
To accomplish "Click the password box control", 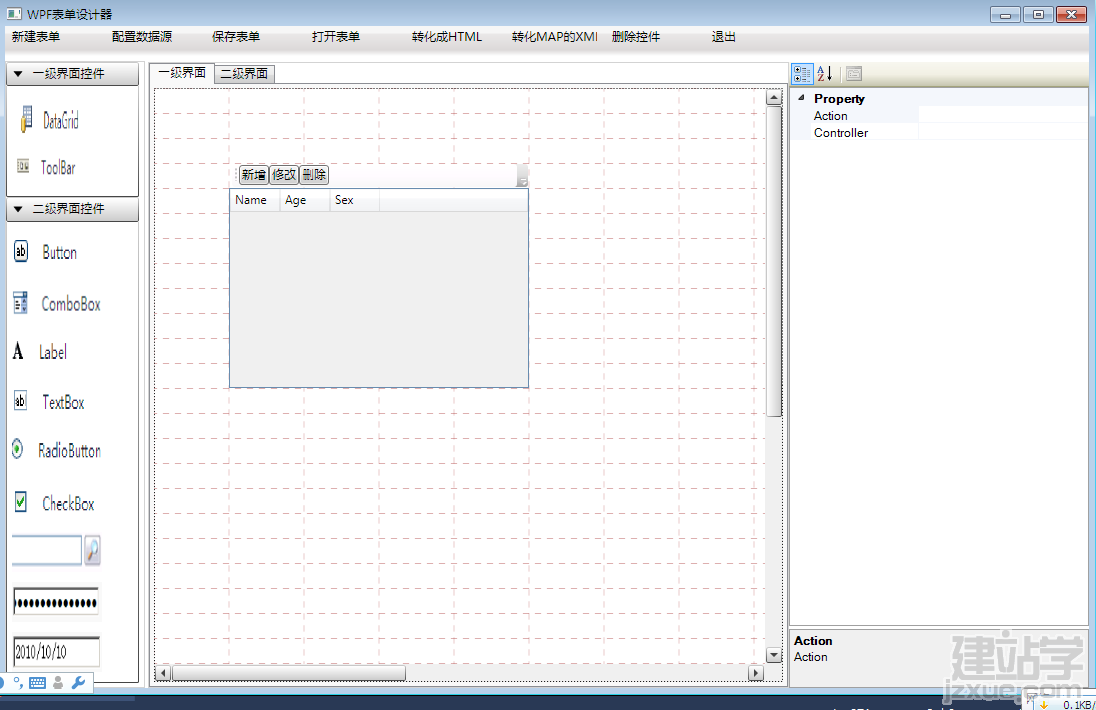I will click(56, 602).
